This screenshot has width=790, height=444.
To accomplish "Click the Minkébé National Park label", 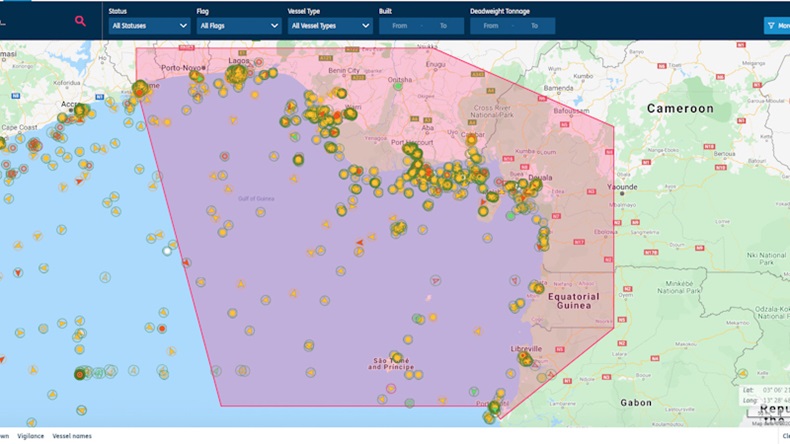I will coord(679,287).
